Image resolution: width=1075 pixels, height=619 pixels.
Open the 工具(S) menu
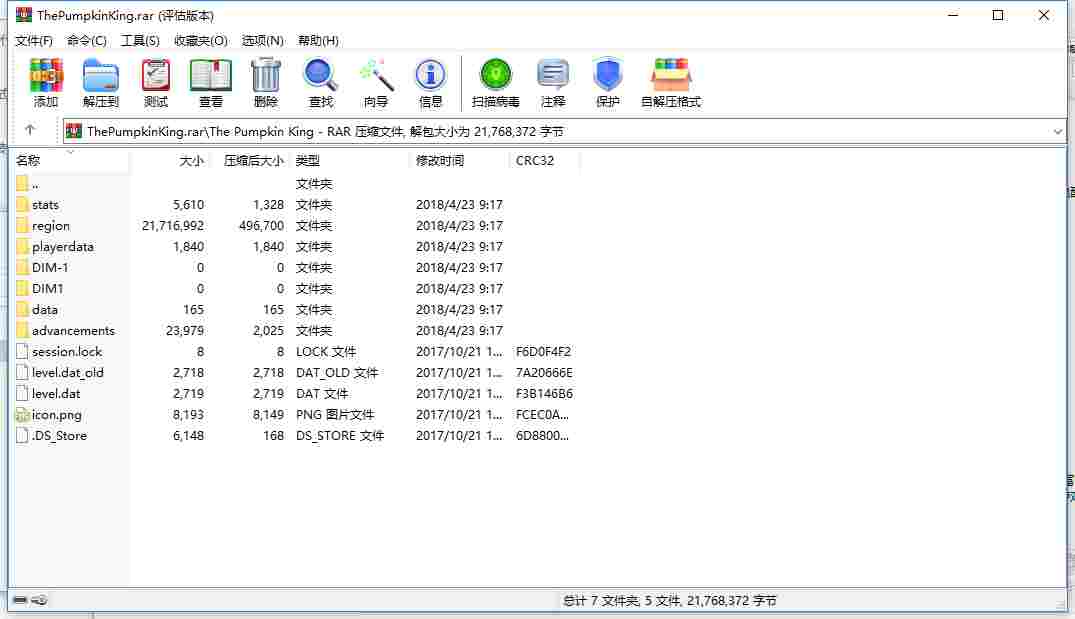tap(140, 40)
